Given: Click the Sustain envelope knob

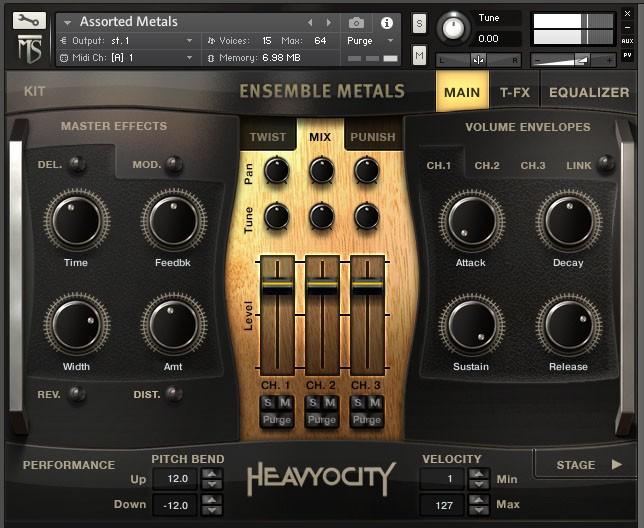Looking at the screenshot, I should tap(472, 325).
